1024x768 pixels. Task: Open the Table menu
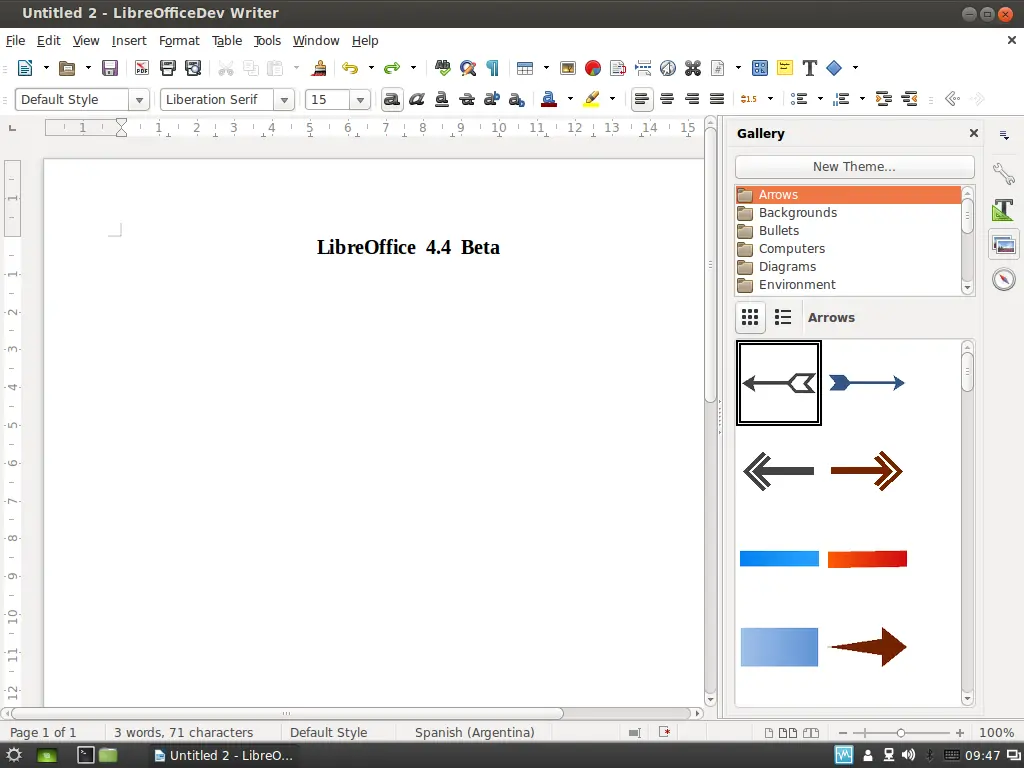click(227, 40)
